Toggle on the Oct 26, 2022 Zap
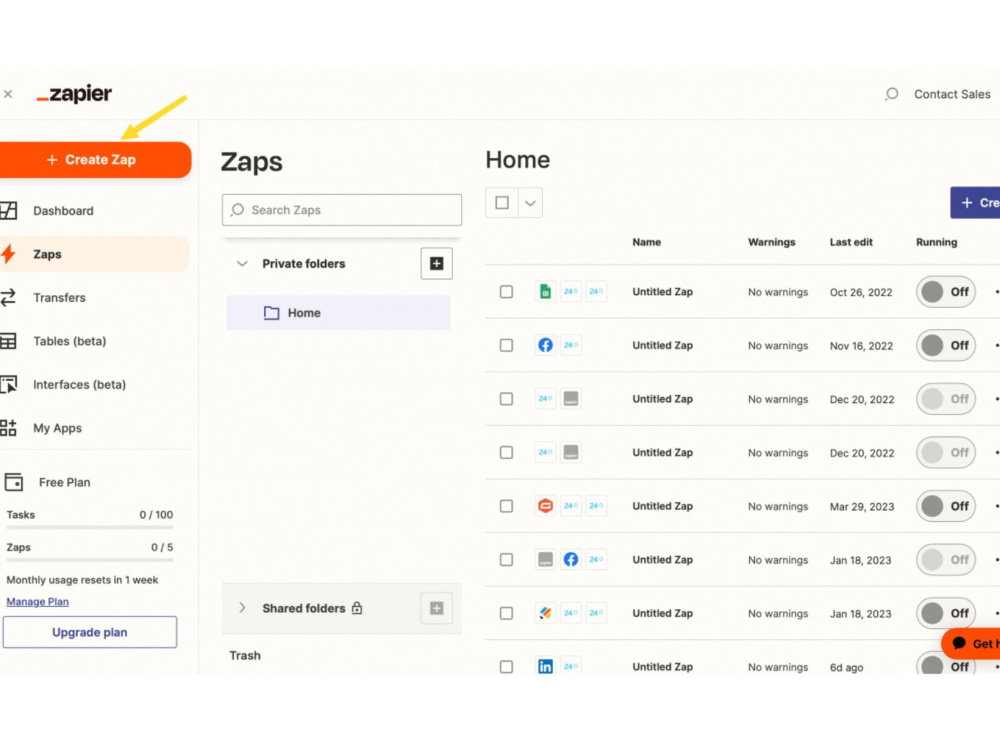Screen dimensions: 1000x750 tap(946, 292)
